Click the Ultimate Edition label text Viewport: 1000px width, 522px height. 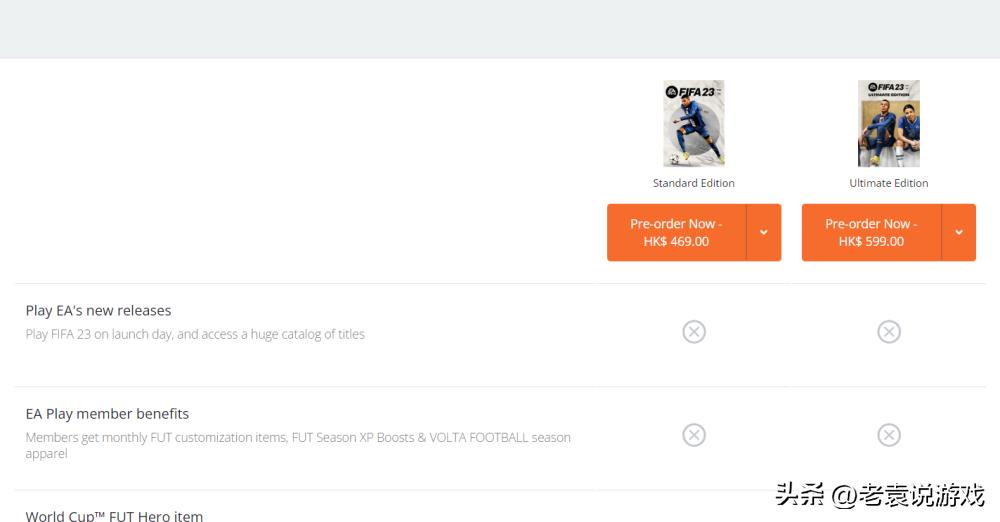(x=889, y=183)
